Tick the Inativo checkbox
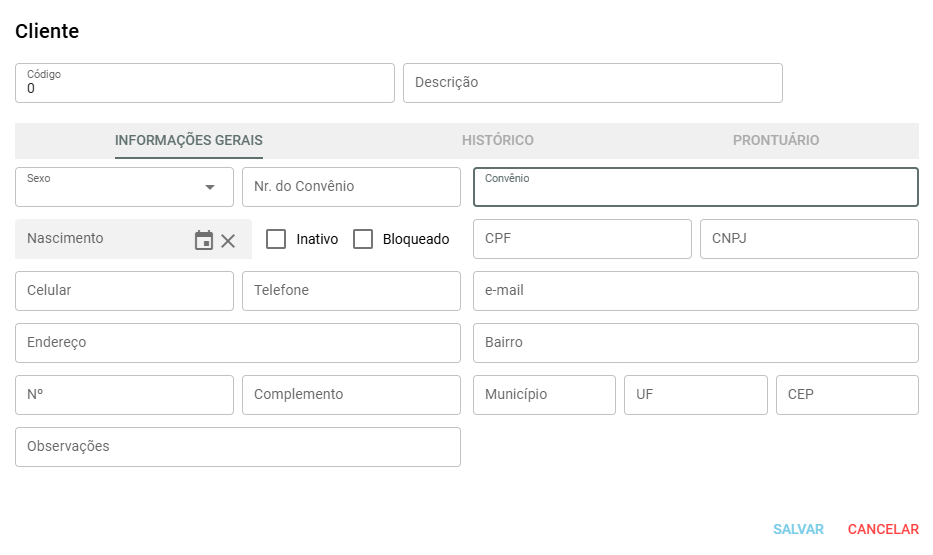933x555 pixels. click(x=276, y=239)
